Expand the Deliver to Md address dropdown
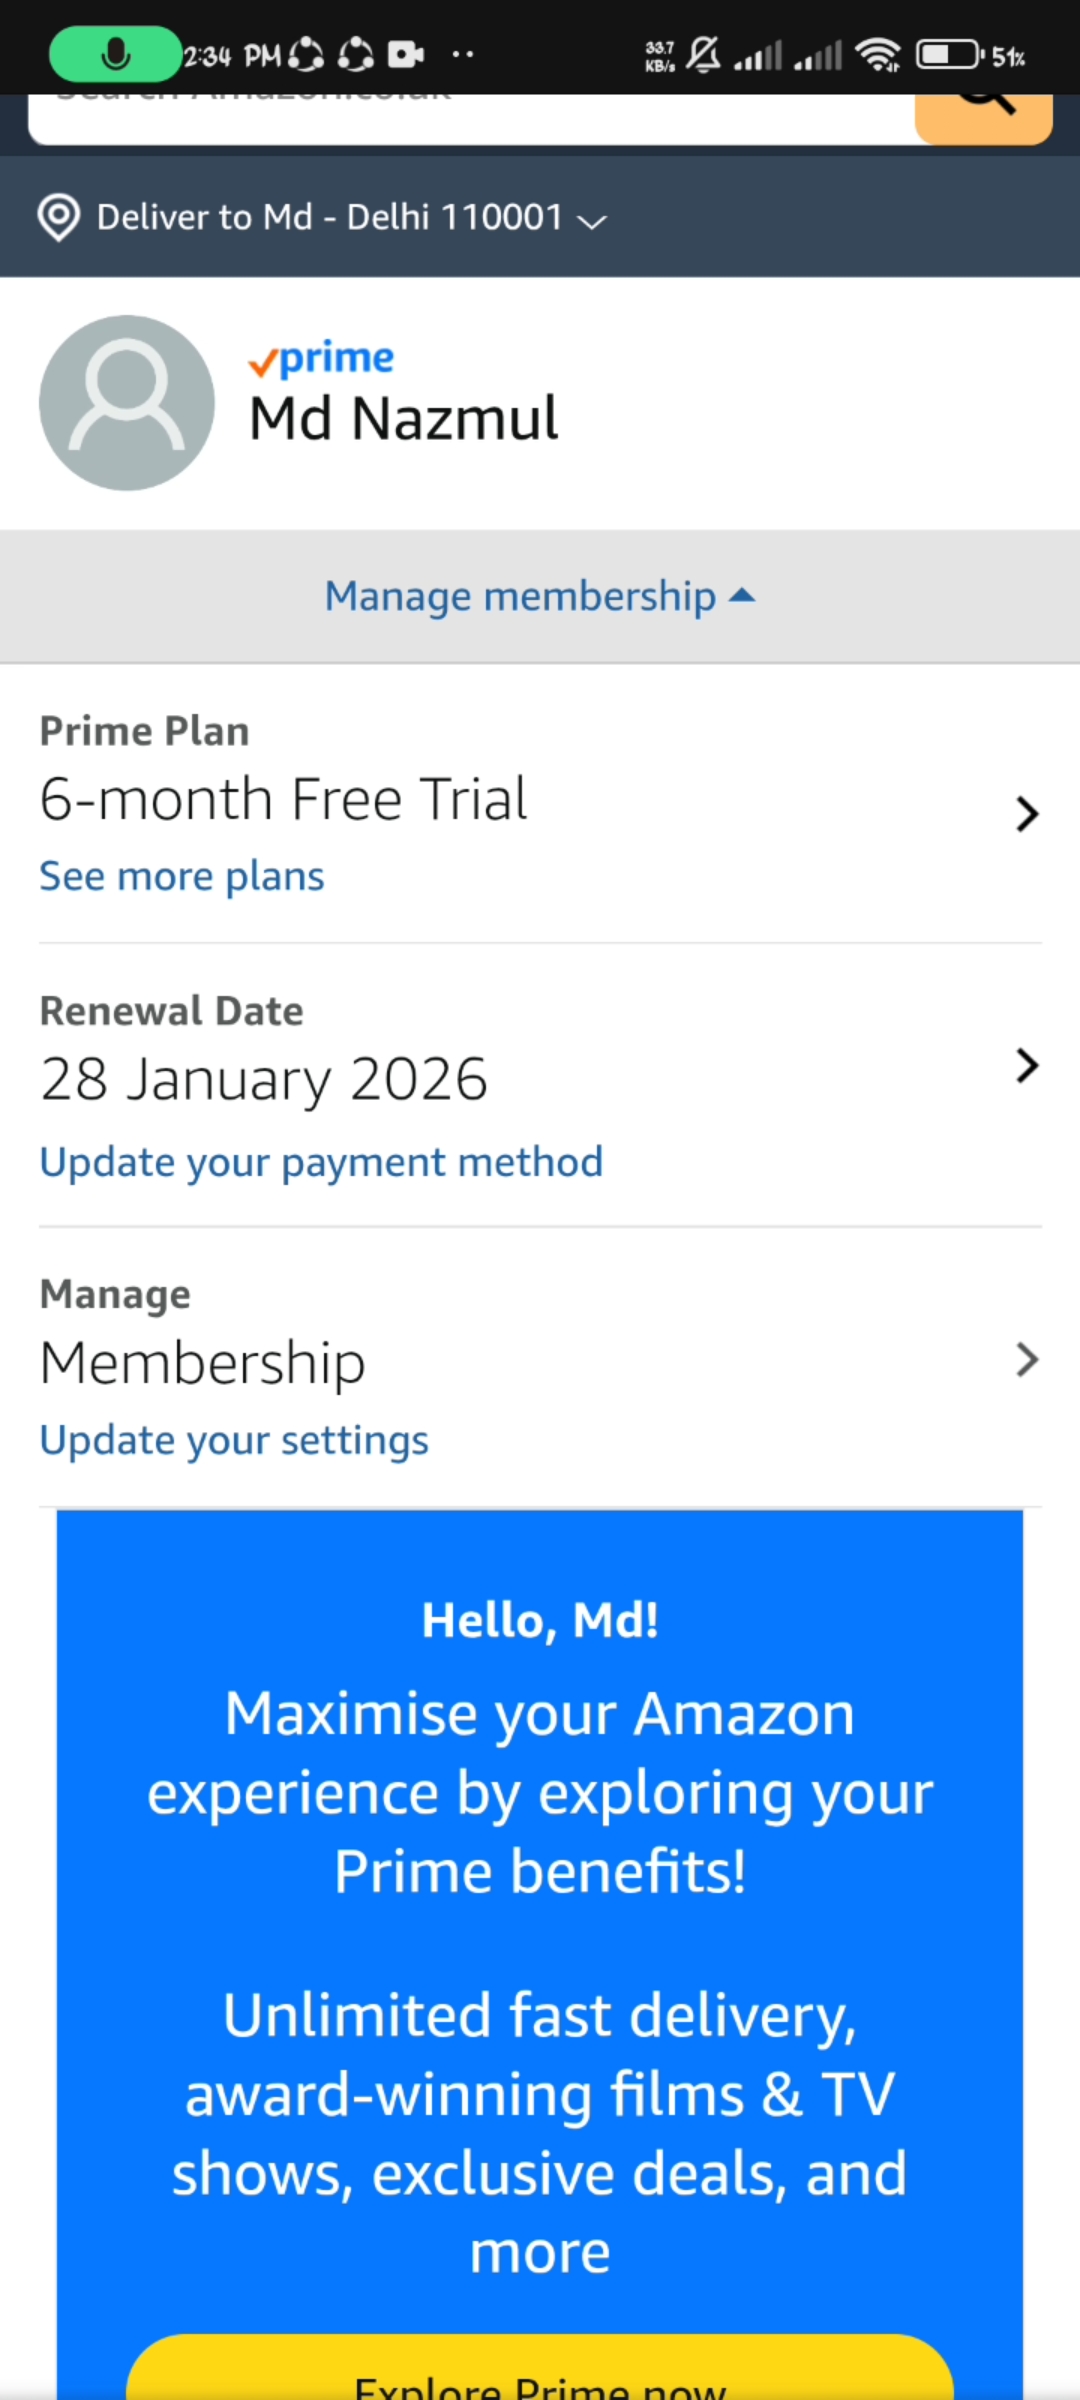 [x=592, y=220]
